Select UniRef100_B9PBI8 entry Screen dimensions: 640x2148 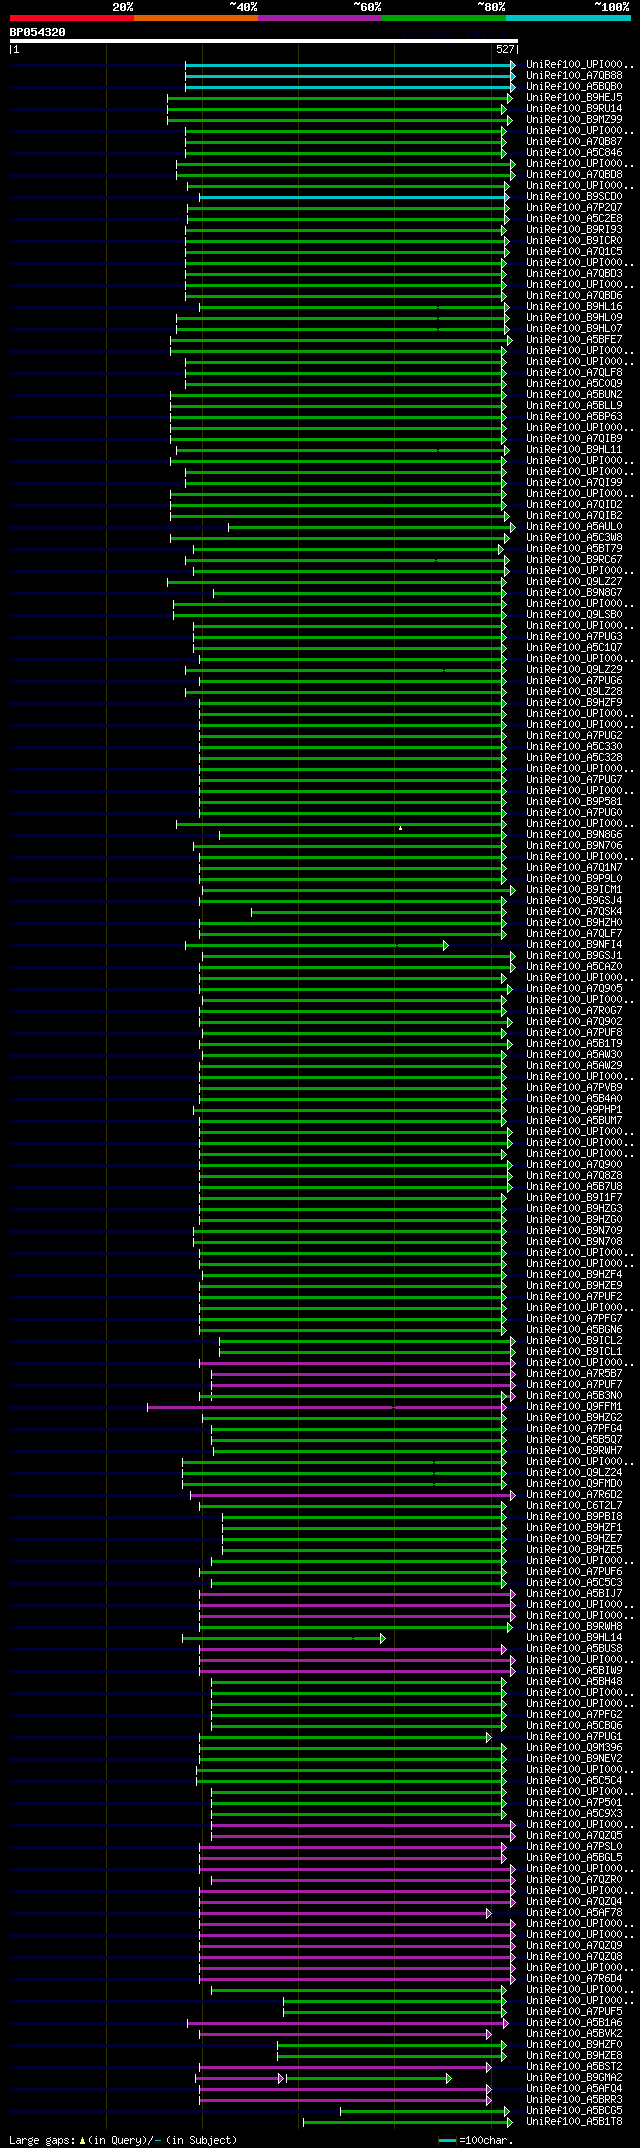574,1517
